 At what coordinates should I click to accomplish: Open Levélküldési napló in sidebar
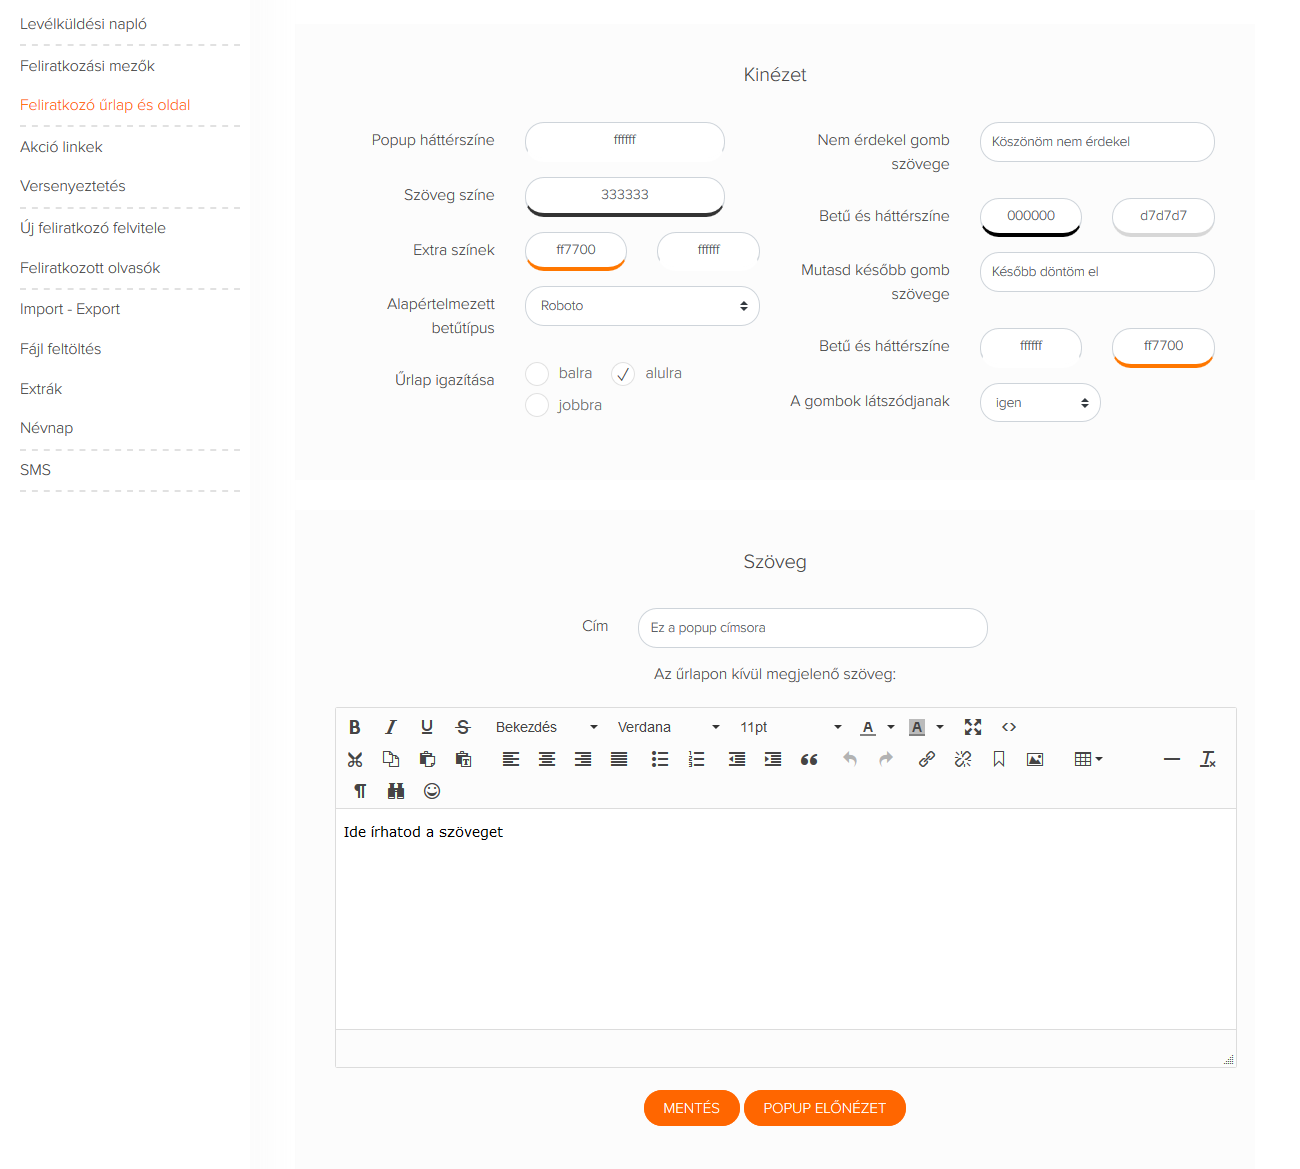83,24
